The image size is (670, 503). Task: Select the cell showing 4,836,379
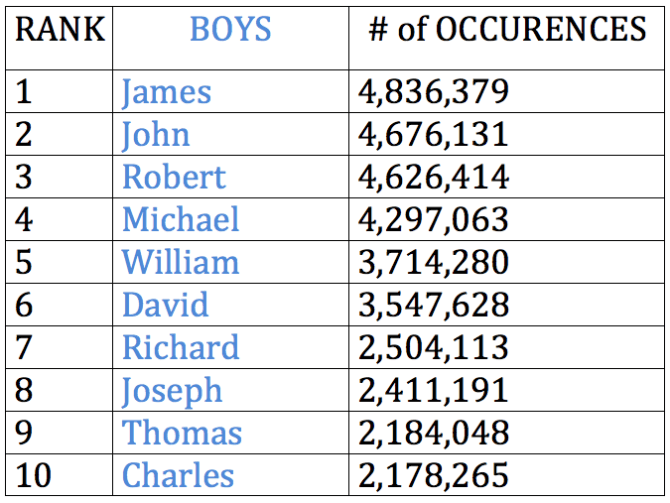(434, 92)
